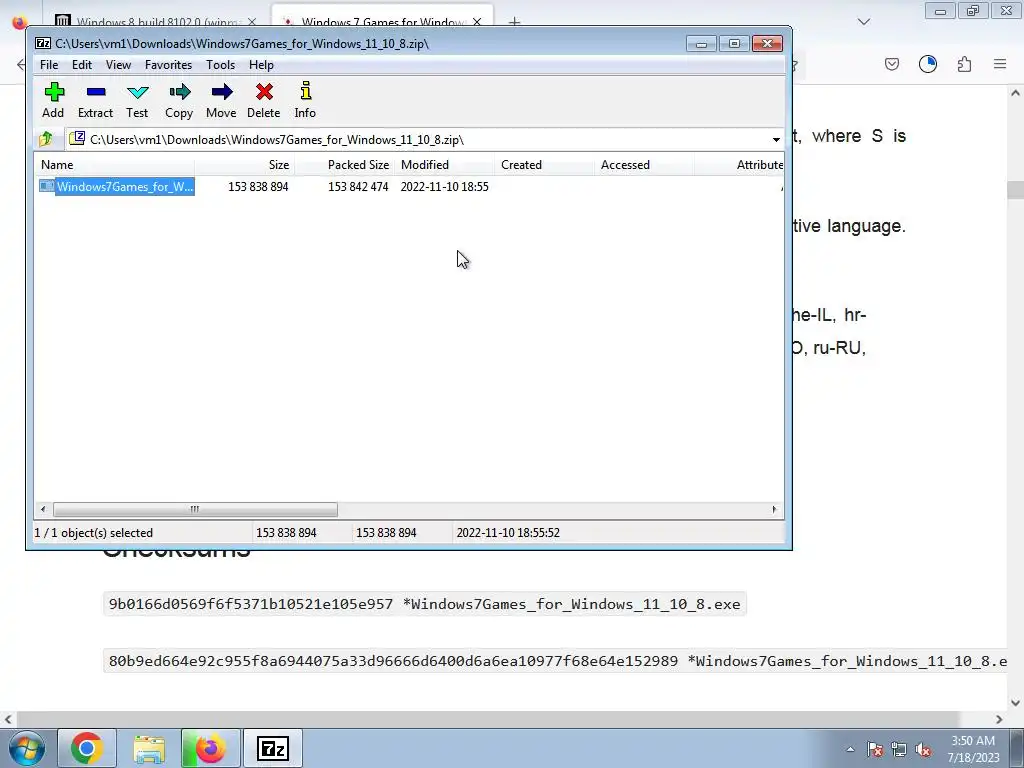
Task: Sort by Name column header
Action: point(114,165)
